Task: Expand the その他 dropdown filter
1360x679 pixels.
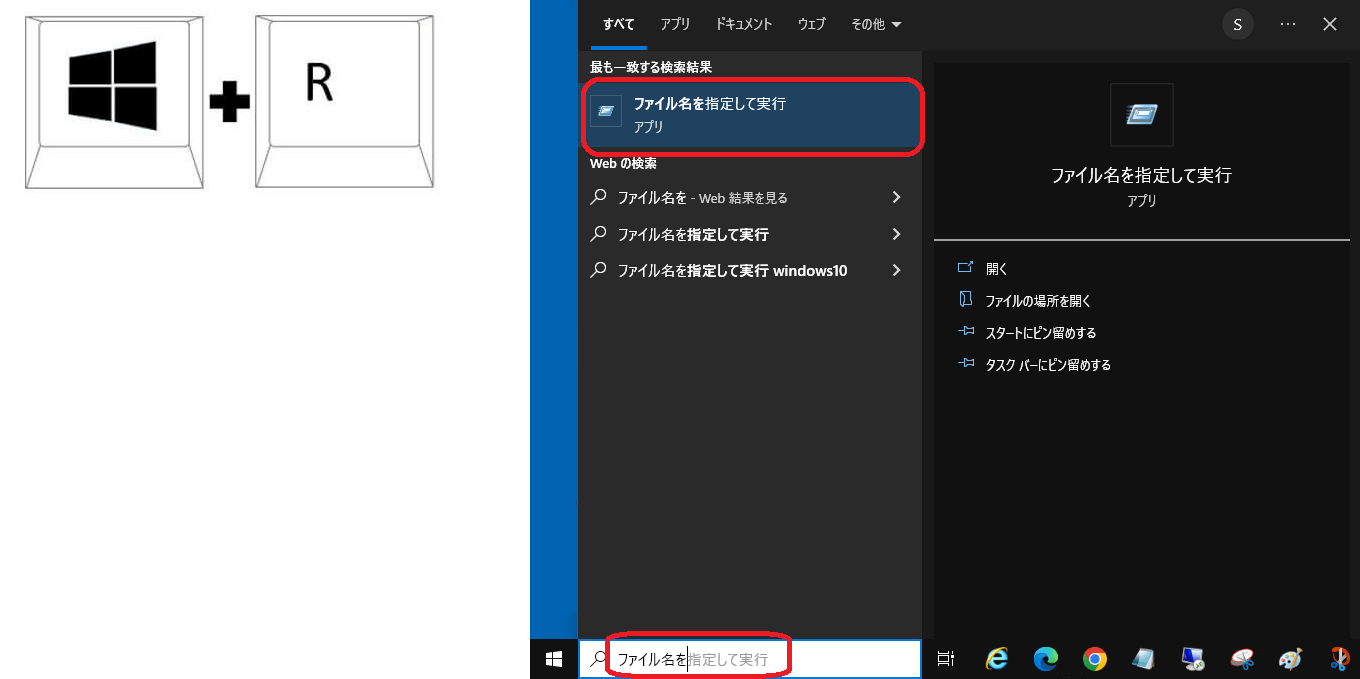Action: [876, 25]
